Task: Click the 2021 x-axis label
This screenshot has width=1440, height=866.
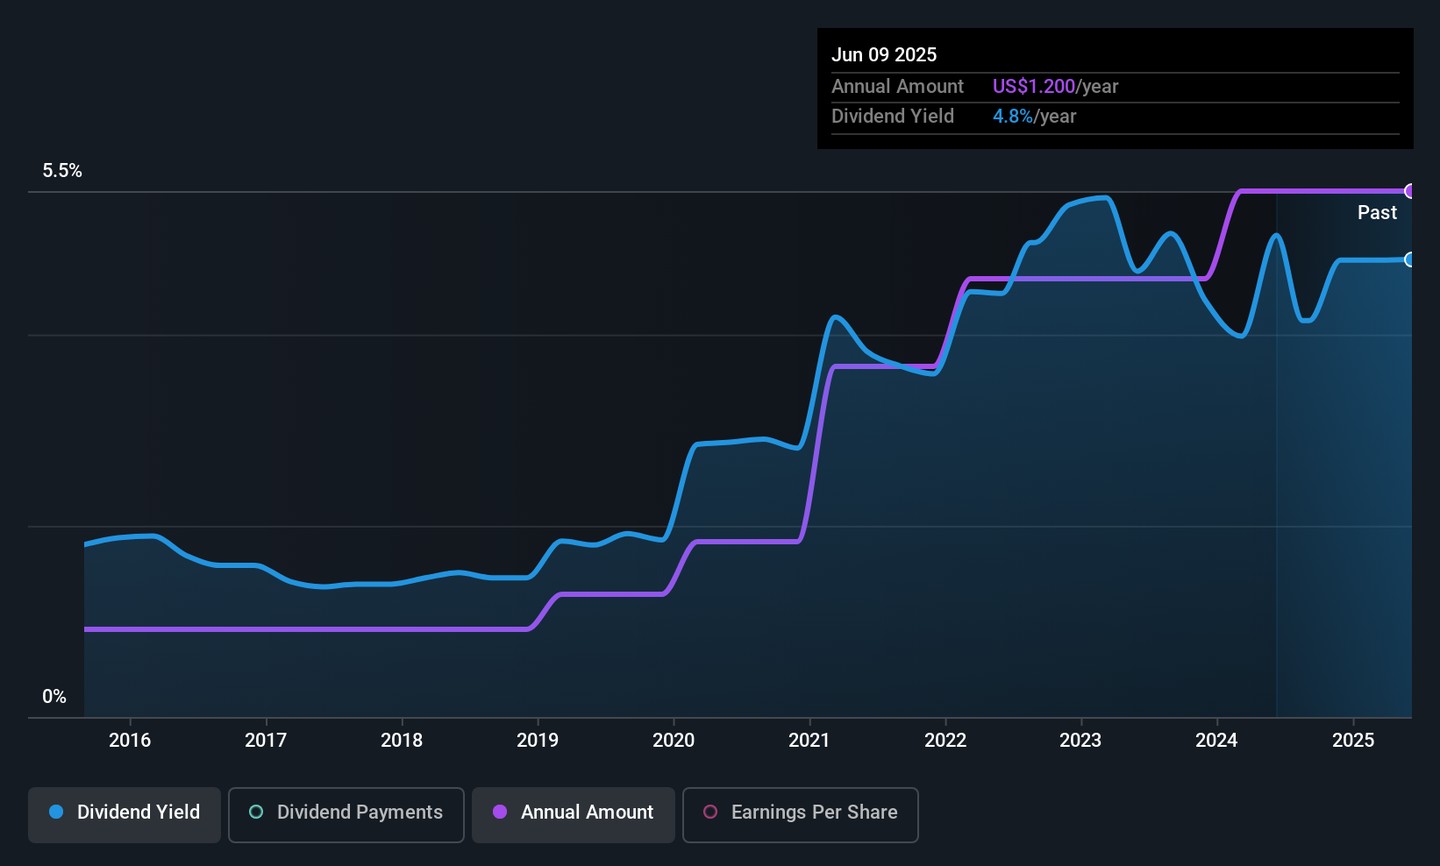Action: pos(809,740)
